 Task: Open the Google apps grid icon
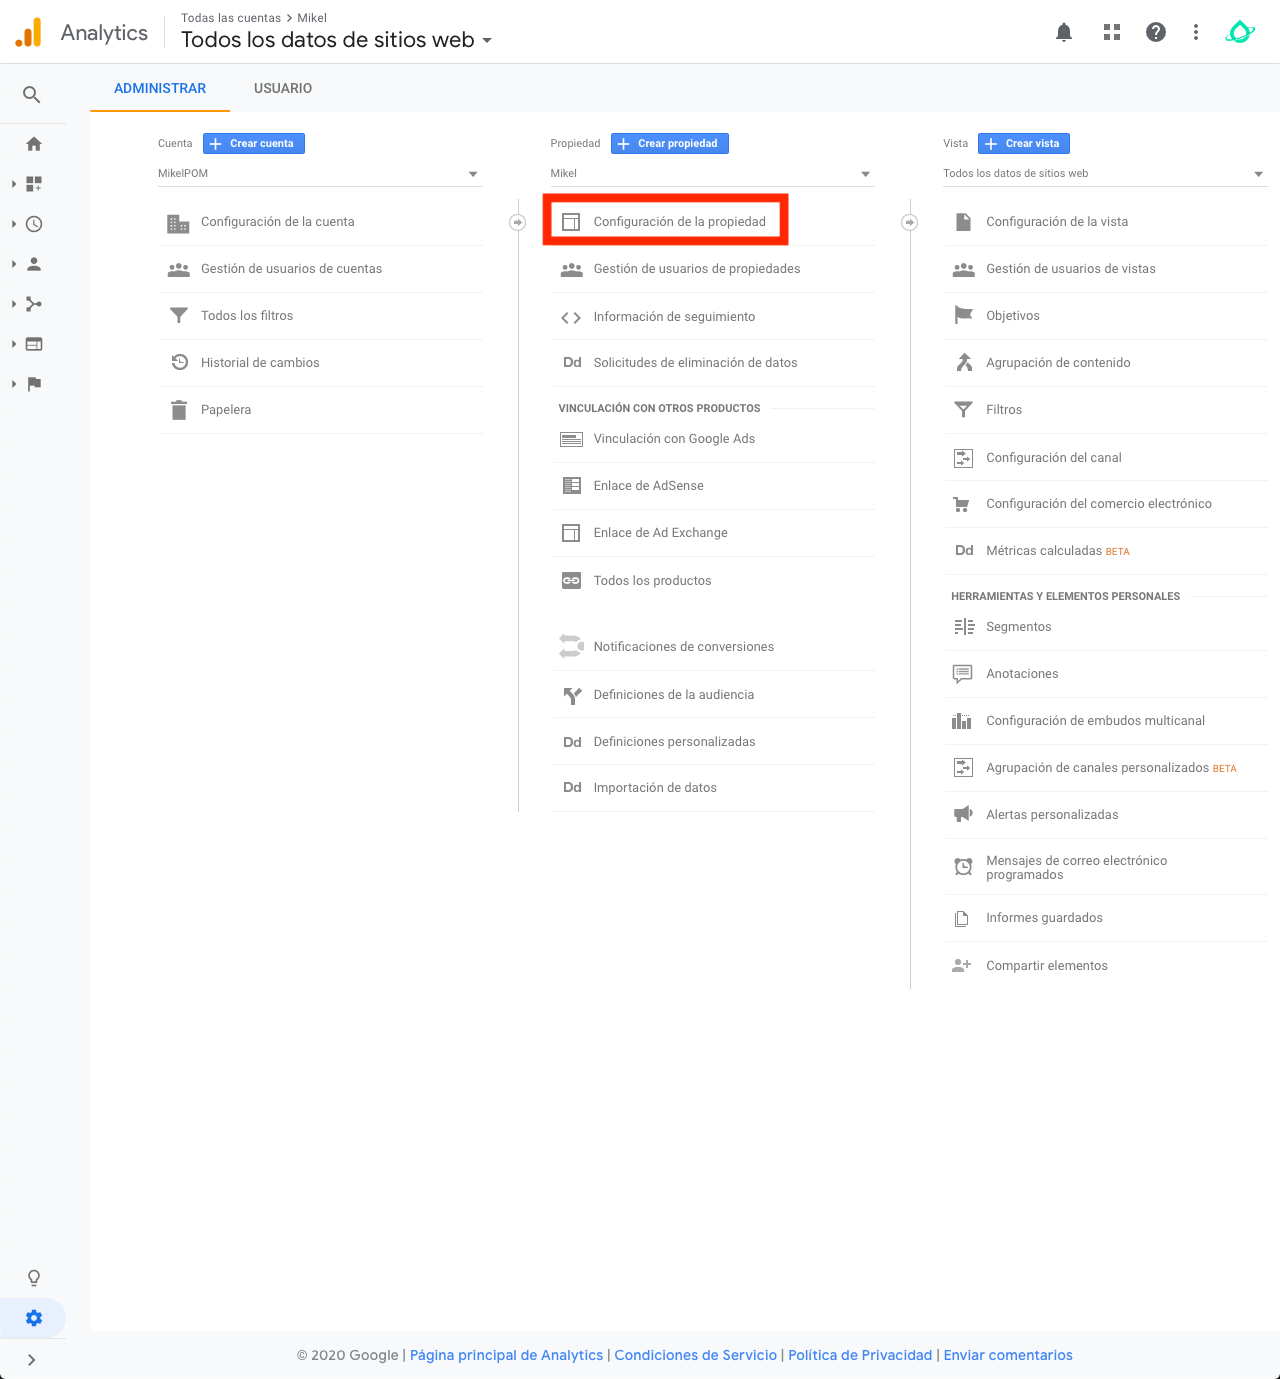1111,31
